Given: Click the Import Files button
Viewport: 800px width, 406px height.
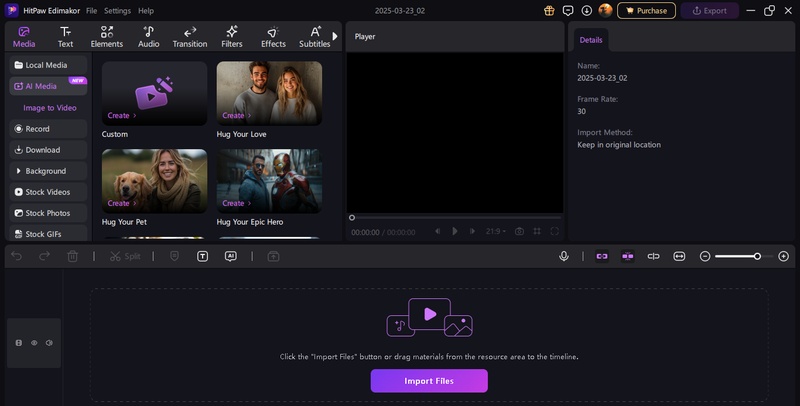Looking at the screenshot, I should click(429, 381).
